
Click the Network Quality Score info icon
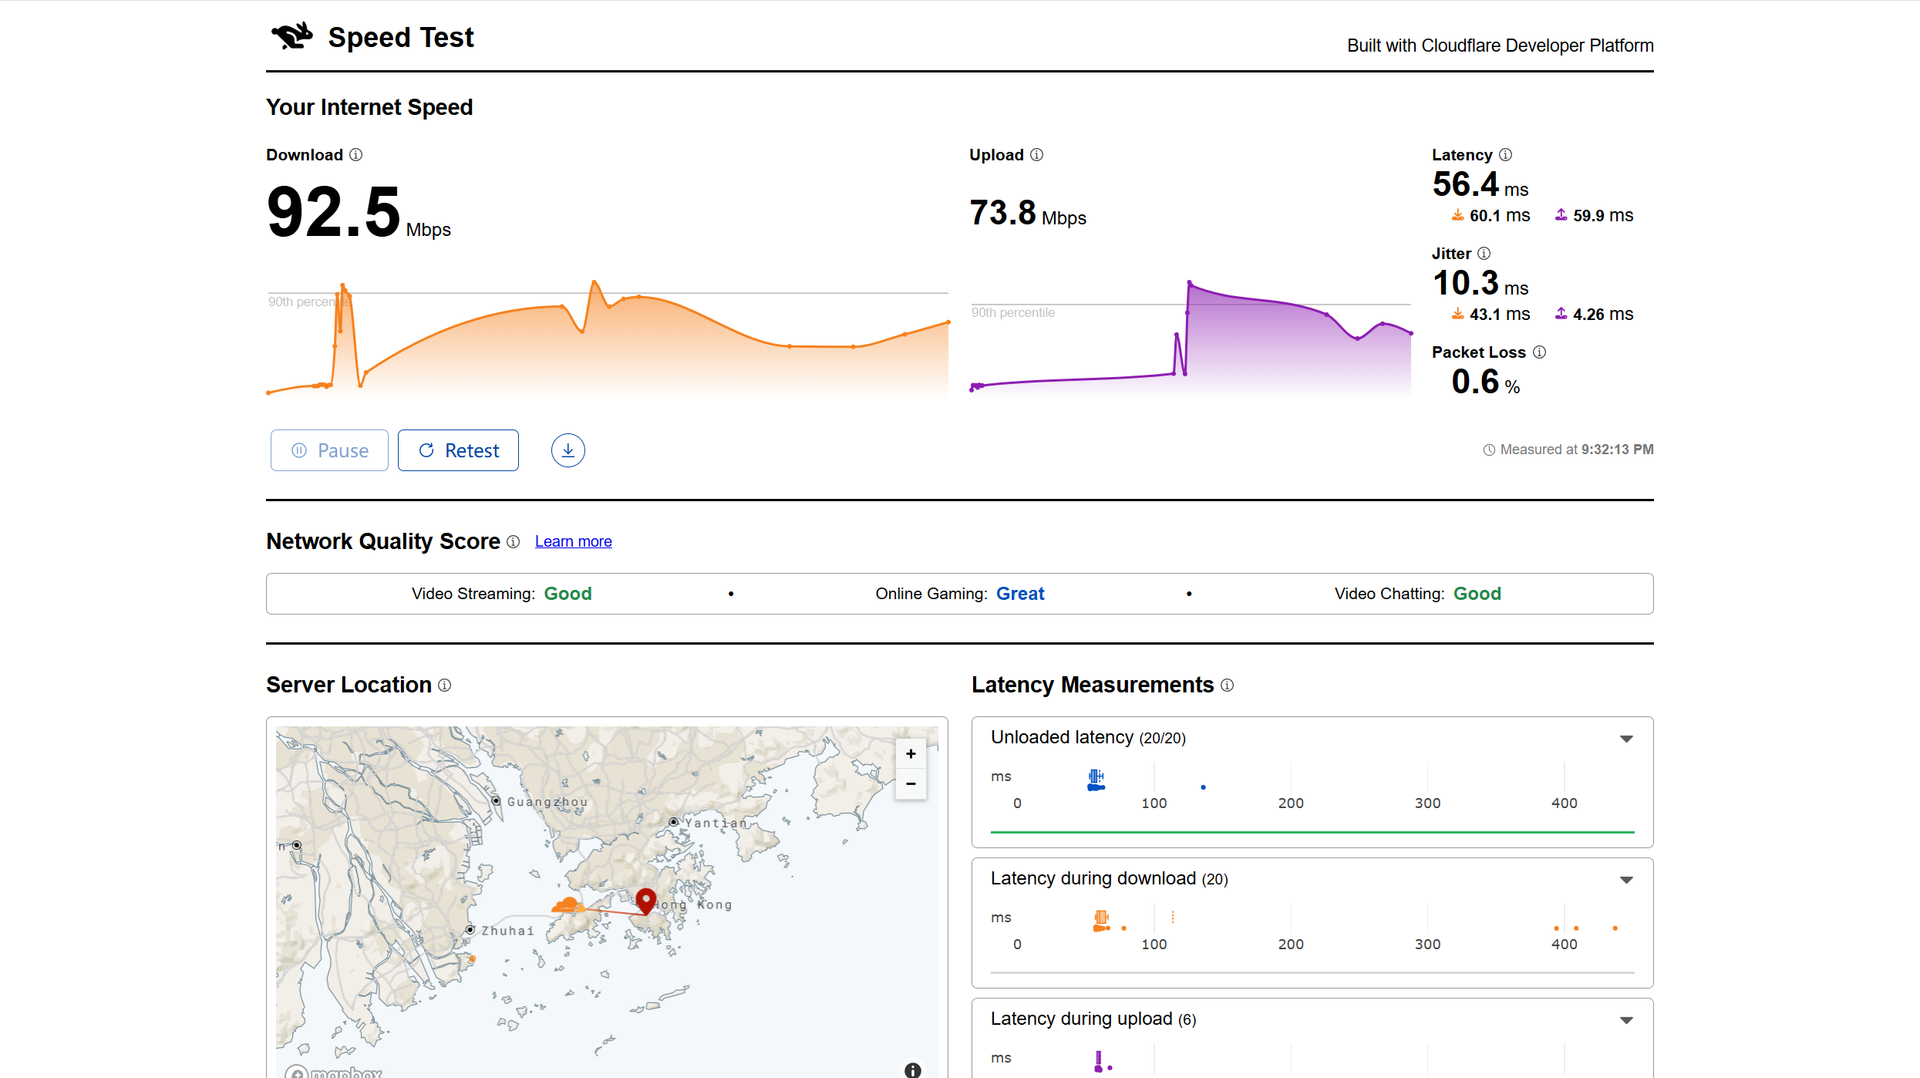pos(513,542)
